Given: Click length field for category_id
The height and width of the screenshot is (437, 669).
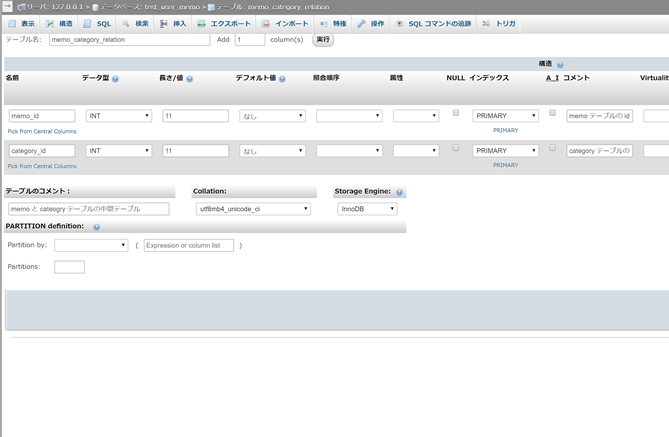Looking at the screenshot, I should click(x=195, y=151).
